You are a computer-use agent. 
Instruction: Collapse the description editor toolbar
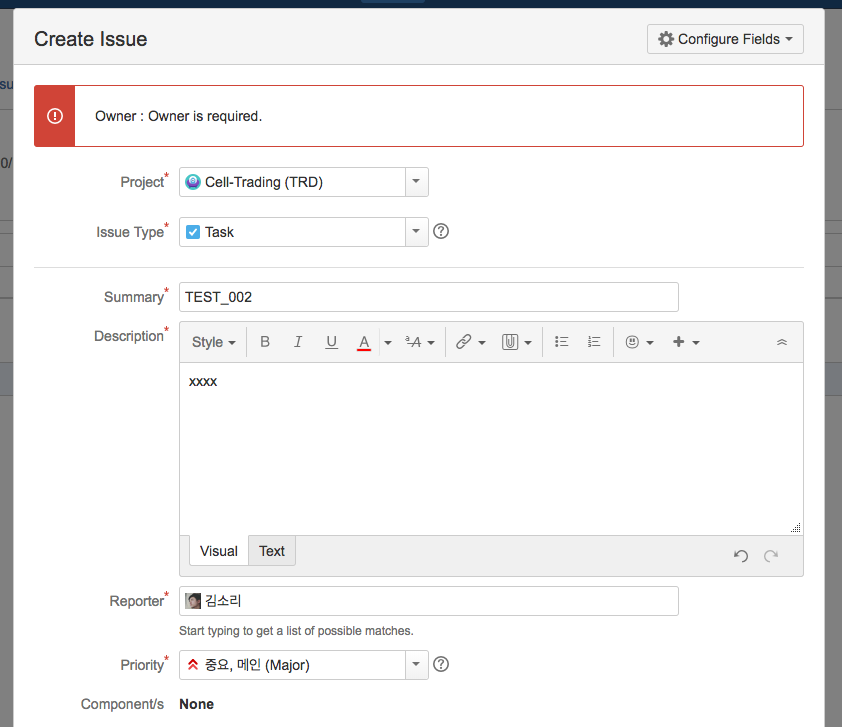(x=781, y=342)
